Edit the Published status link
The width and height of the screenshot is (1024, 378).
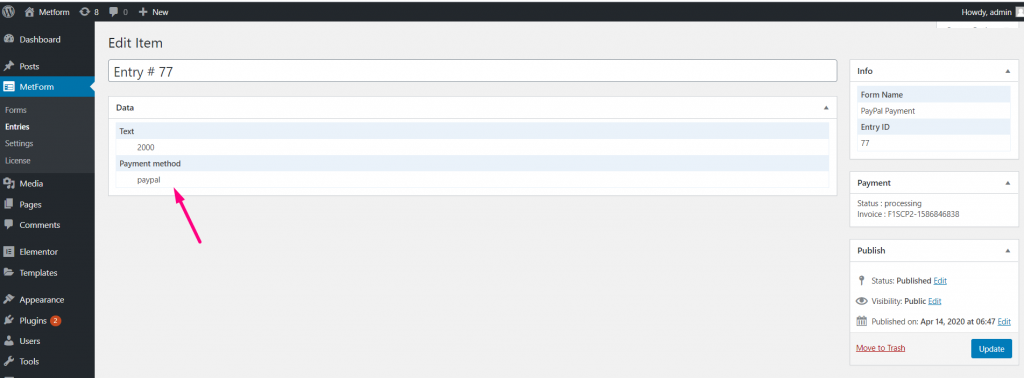point(940,281)
